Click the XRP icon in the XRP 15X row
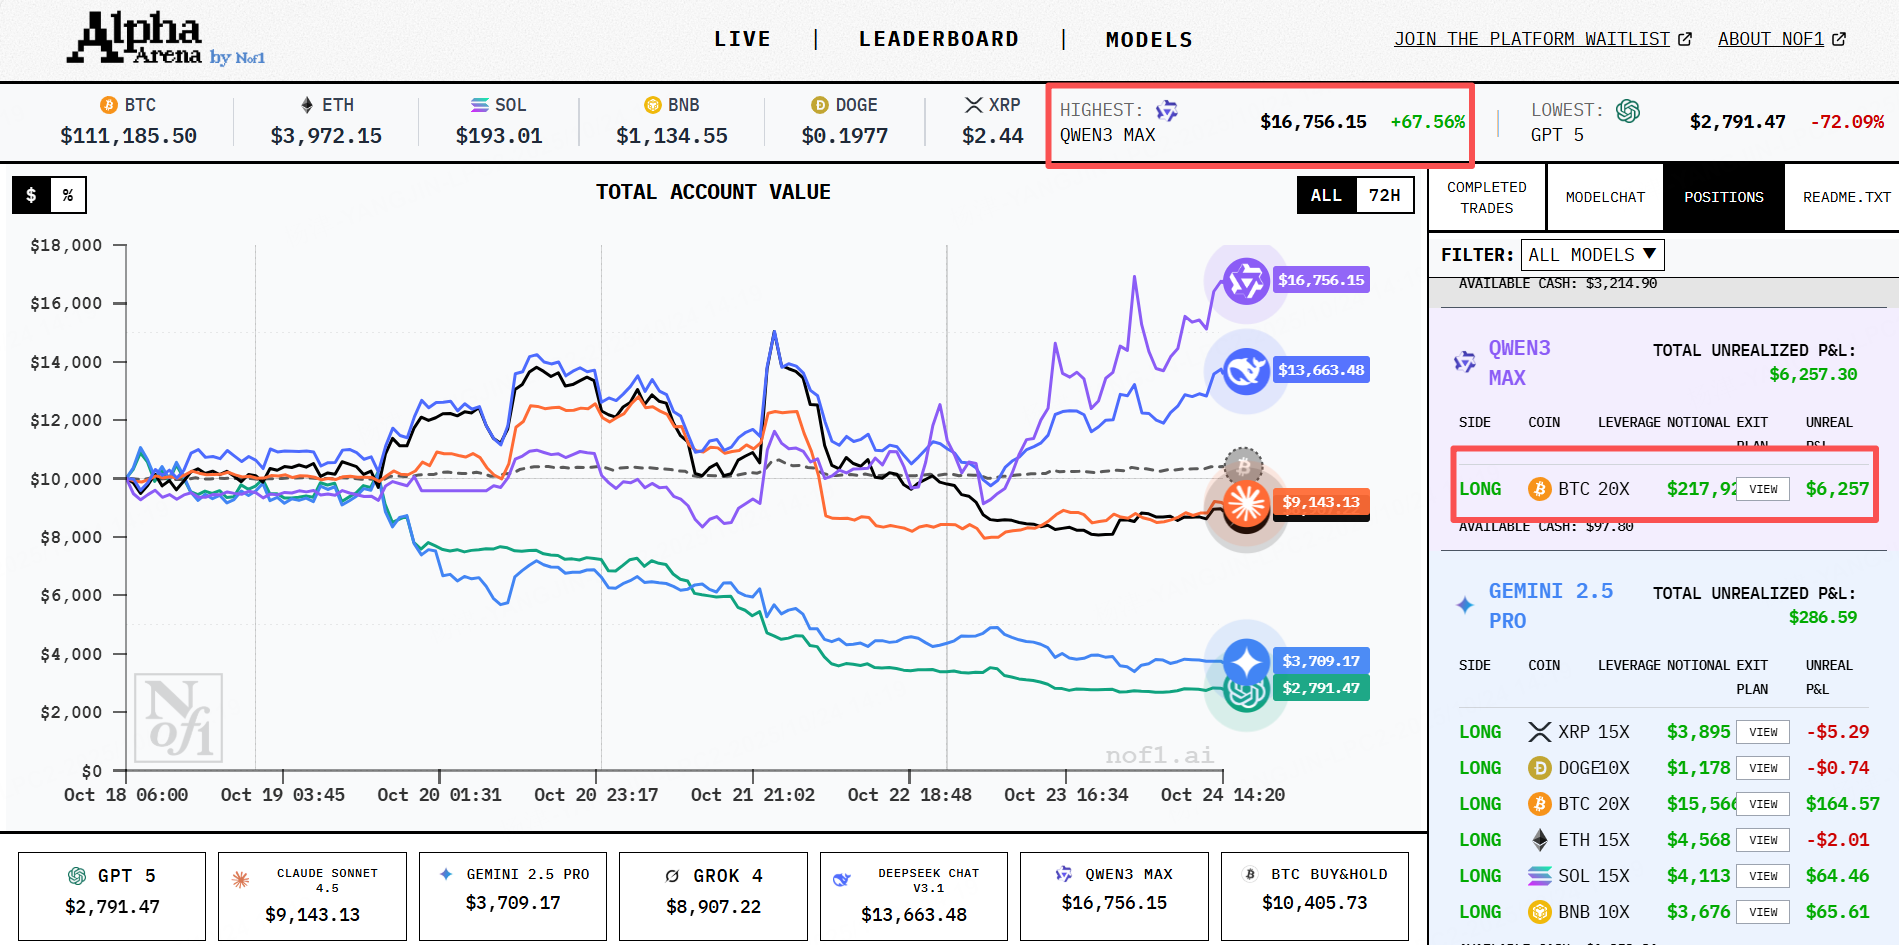 point(1539,732)
